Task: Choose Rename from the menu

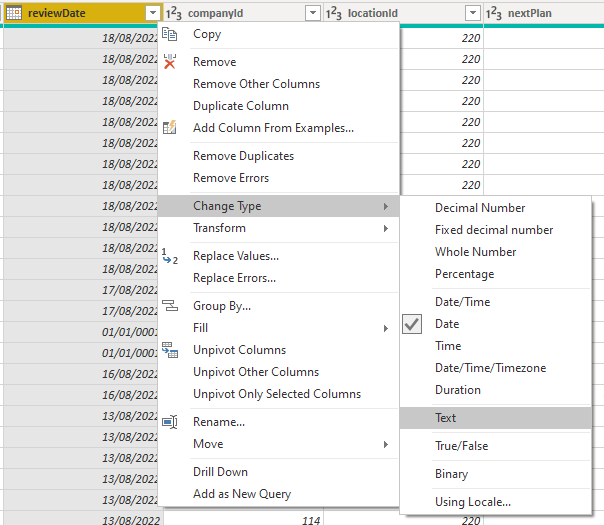Action: [278, 422]
